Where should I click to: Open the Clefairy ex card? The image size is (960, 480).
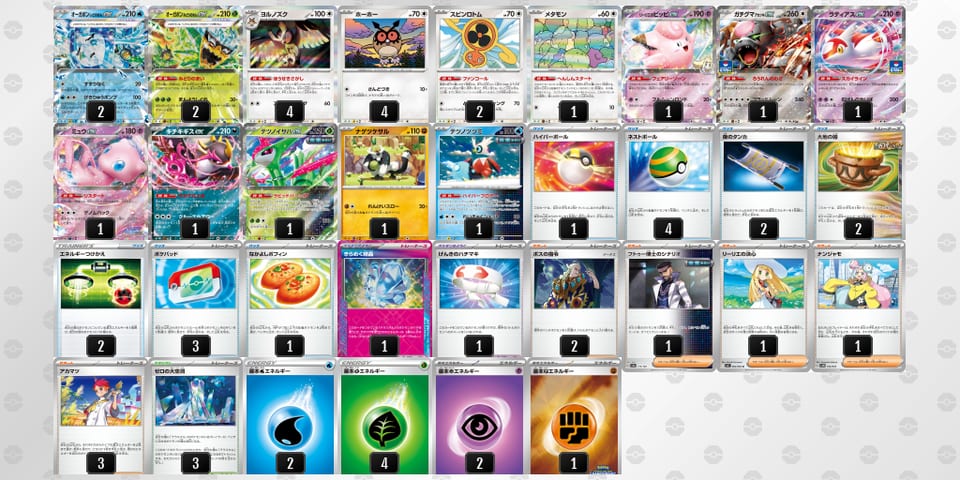pos(669,64)
